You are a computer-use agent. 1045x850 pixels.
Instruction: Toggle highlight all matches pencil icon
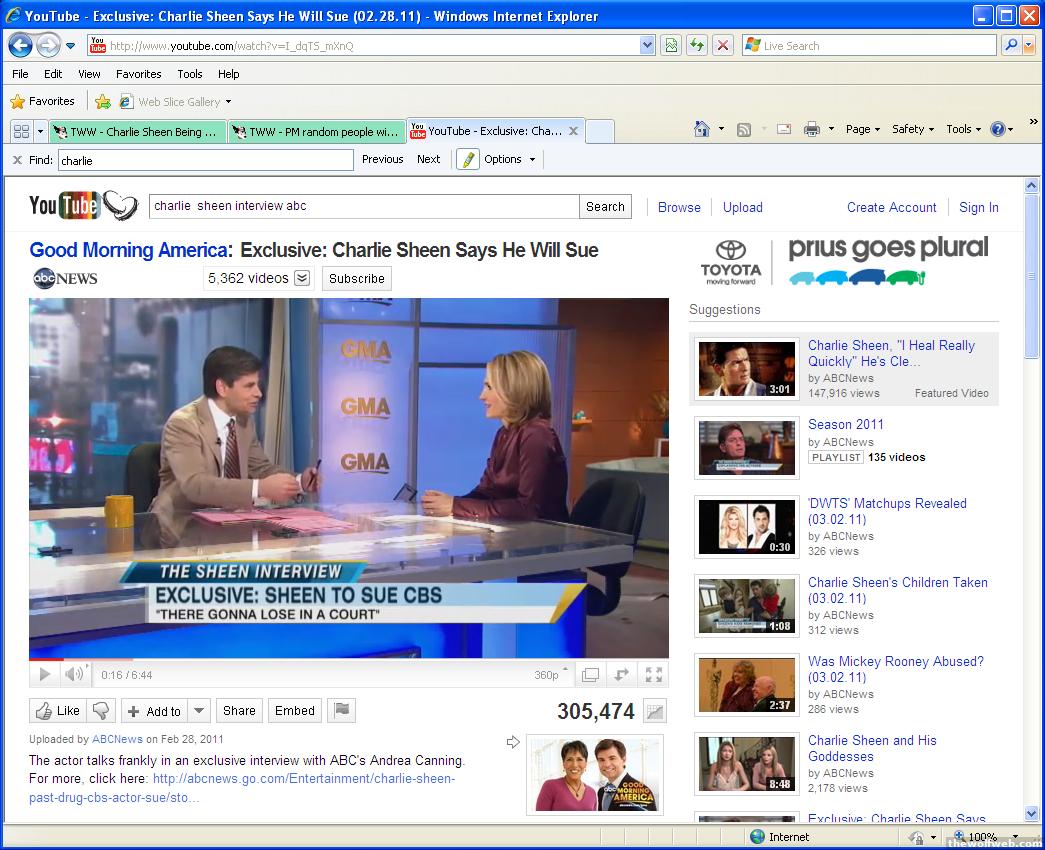(x=468, y=159)
